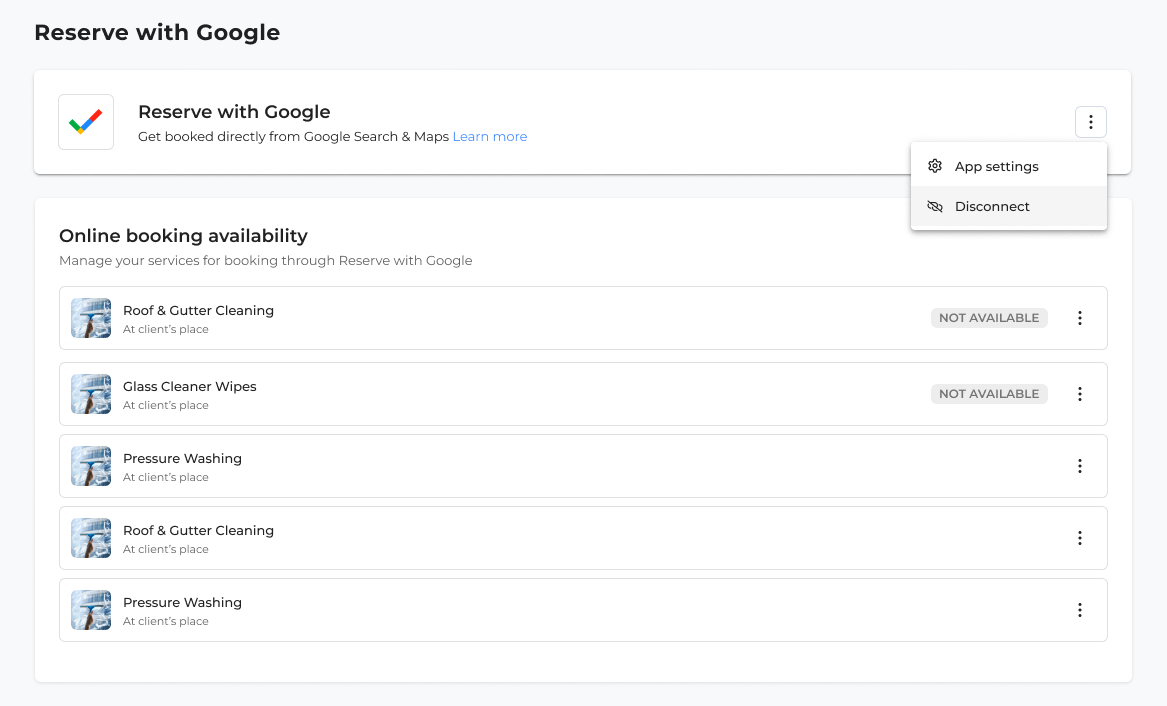This screenshot has width=1167, height=706.
Task: Click three-dot icon on last Pressure Washing service
Action: tap(1080, 610)
